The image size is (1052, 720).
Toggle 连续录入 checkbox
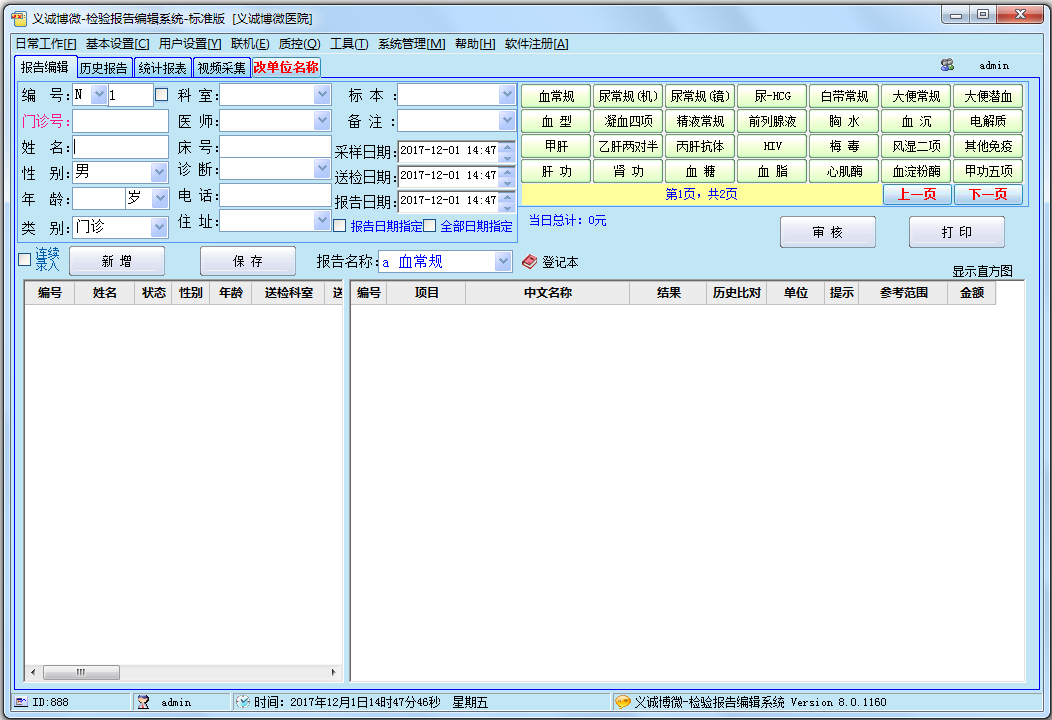(25, 260)
